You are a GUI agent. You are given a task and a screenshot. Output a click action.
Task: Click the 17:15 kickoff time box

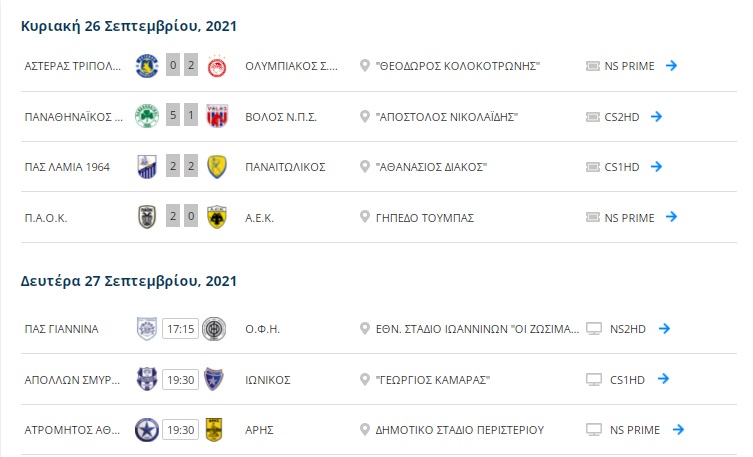tap(181, 329)
